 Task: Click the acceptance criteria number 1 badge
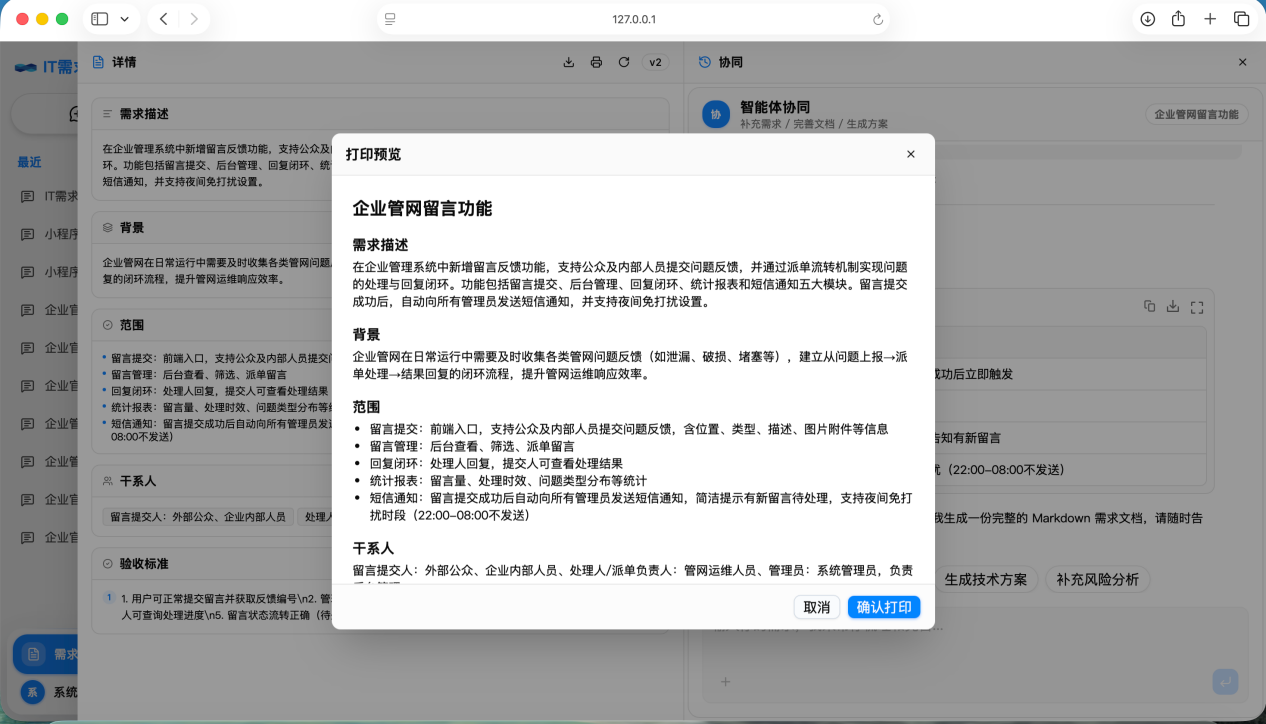click(x=108, y=598)
